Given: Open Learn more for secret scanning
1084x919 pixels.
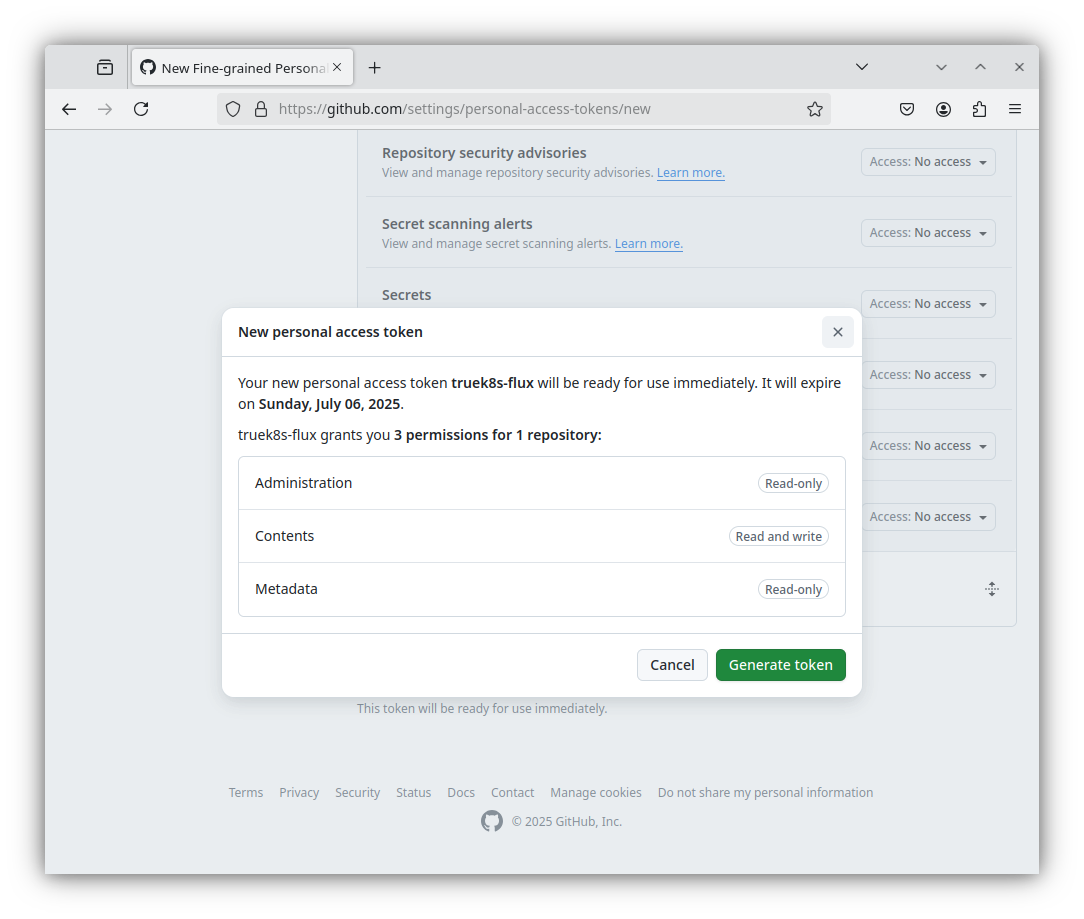Looking at the screenshot, I should point(648,244).
